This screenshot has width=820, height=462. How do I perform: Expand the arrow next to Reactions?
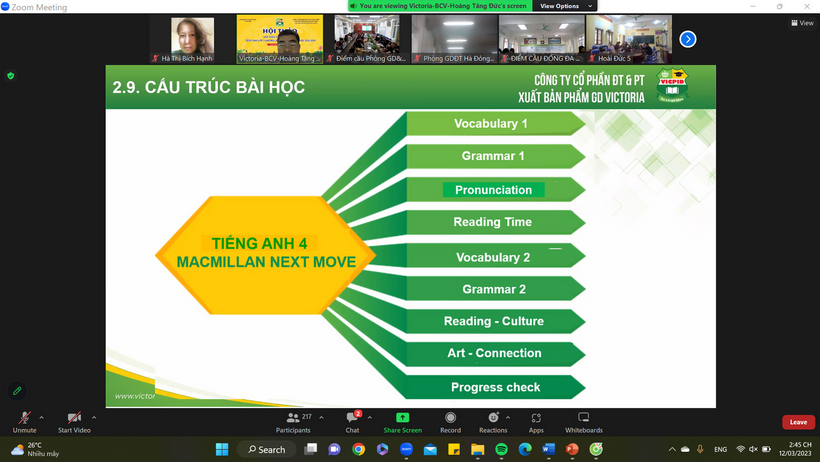508,418
